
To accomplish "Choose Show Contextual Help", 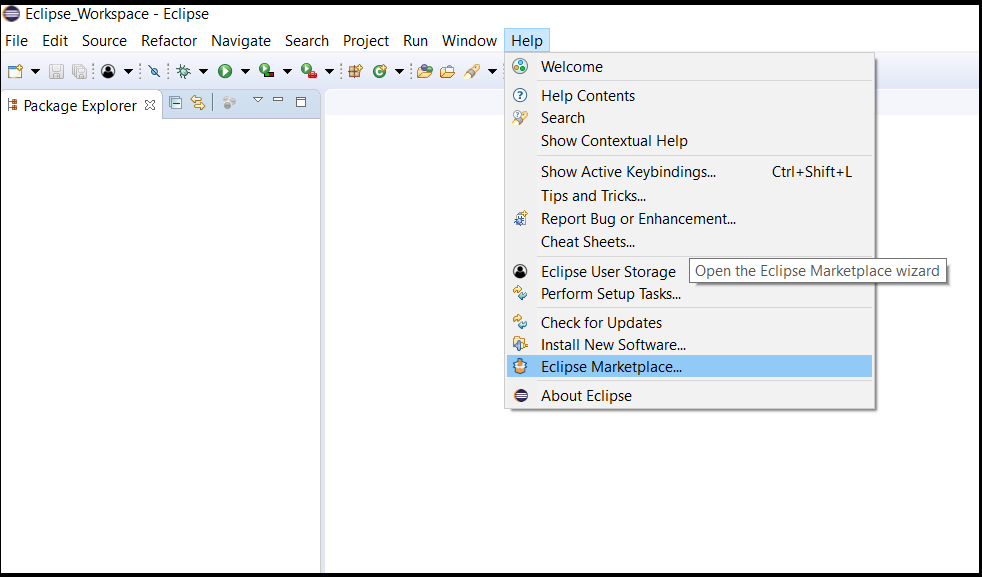I will pyautogui.click(x=689, y=141).
